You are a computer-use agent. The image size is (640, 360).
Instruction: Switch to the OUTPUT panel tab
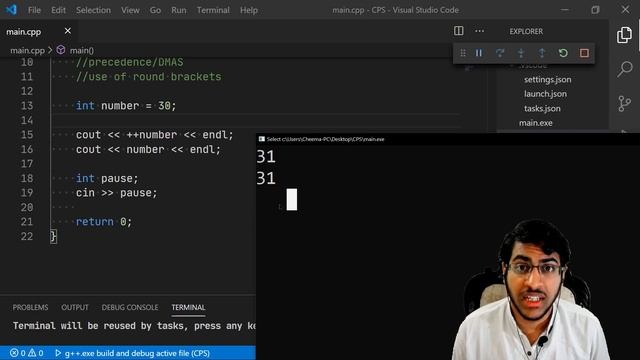point(75,307)
